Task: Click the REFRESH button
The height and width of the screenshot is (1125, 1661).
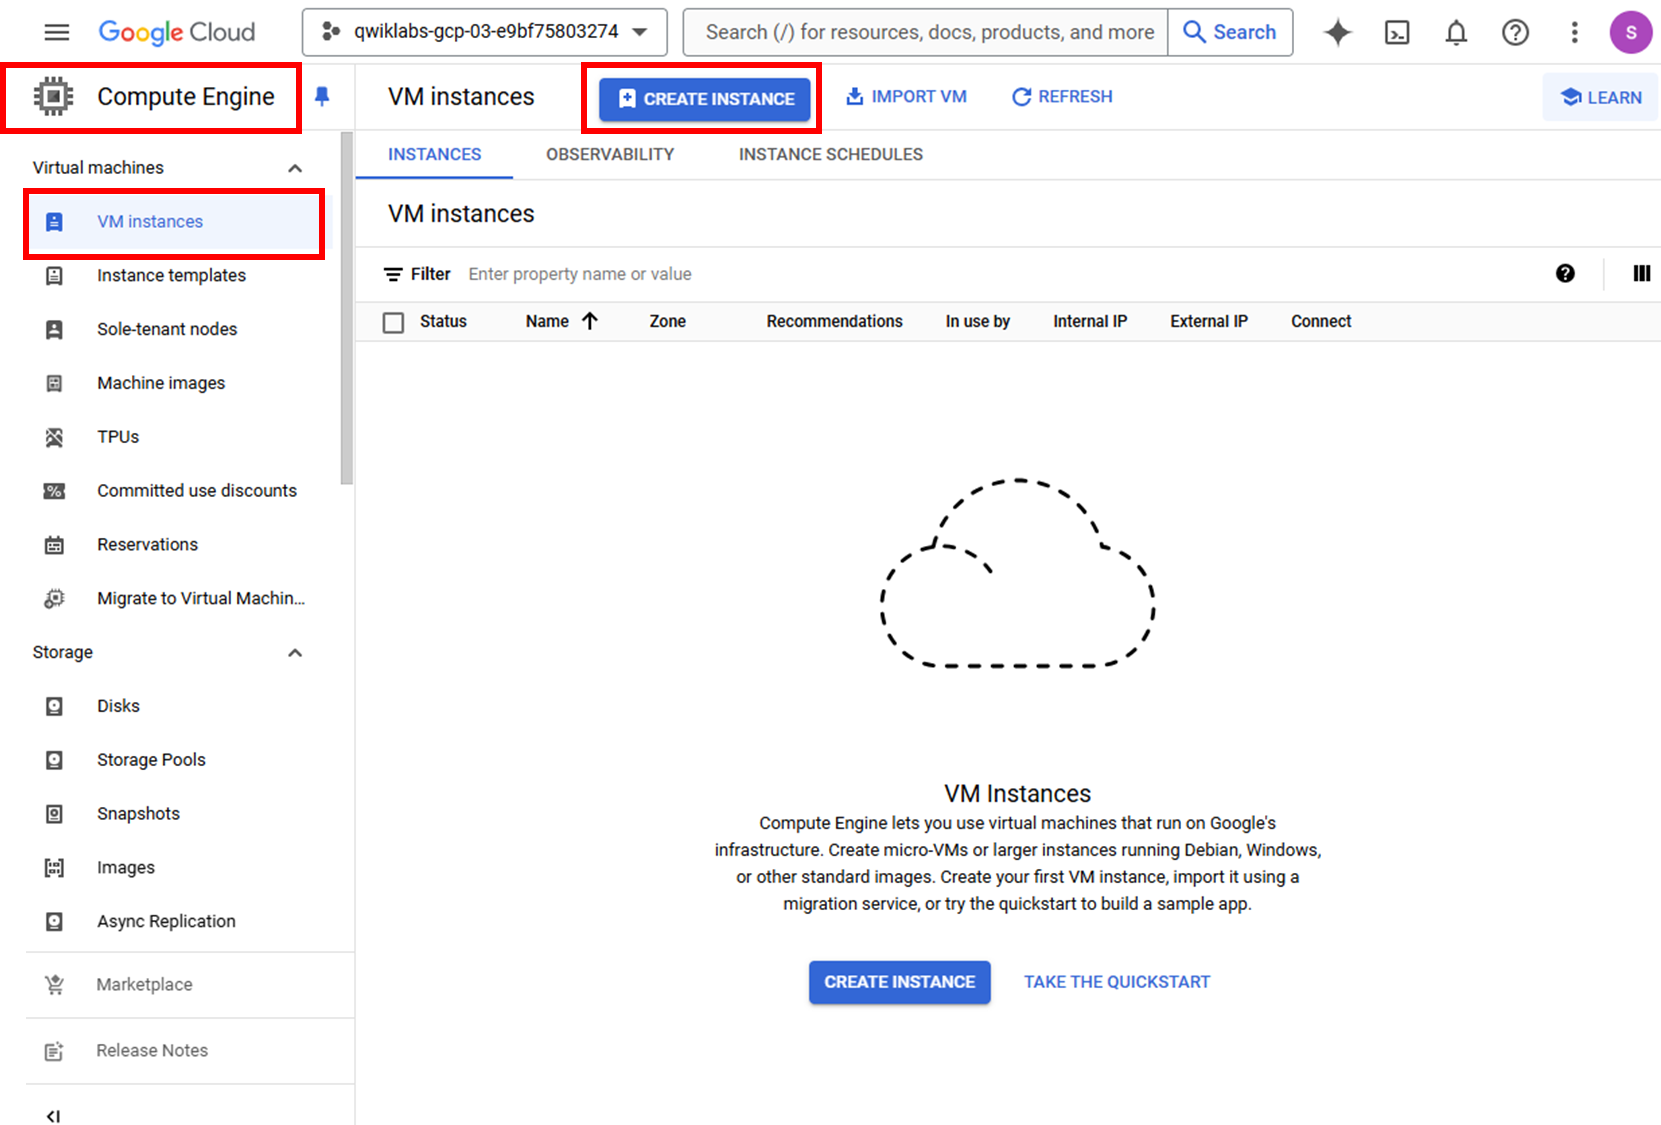Action: 1062,97
